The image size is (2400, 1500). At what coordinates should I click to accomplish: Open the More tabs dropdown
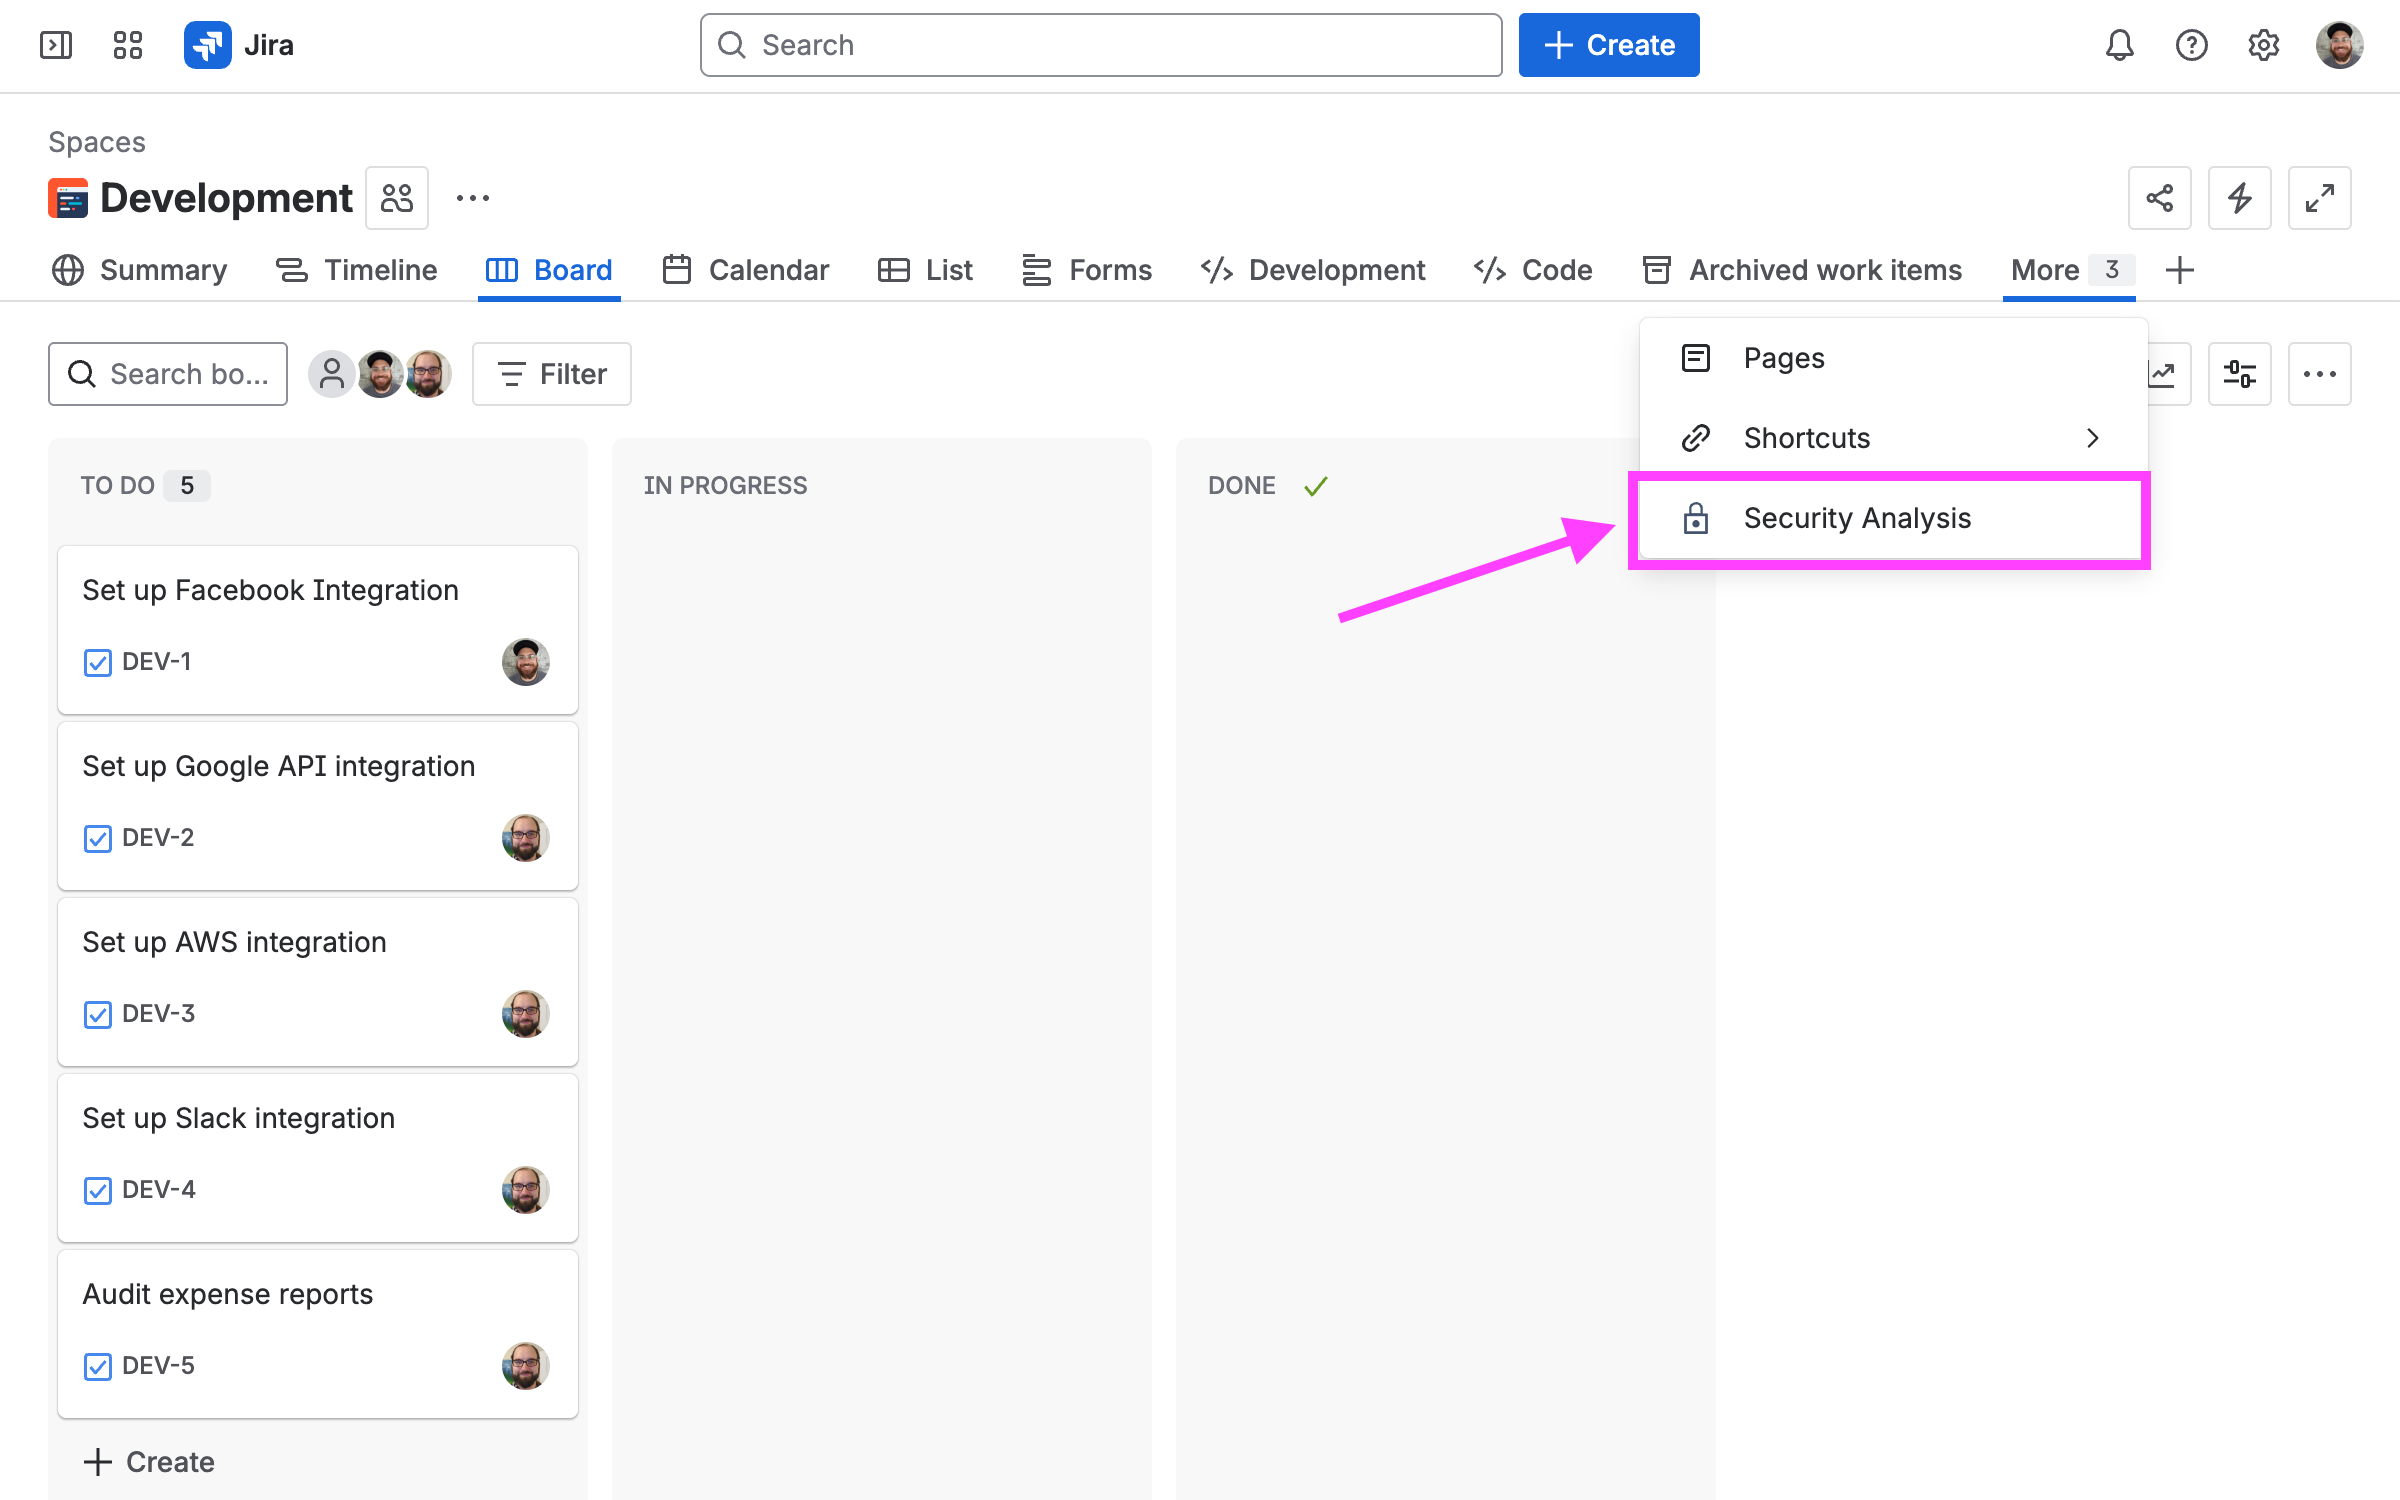pos(2068,270)
